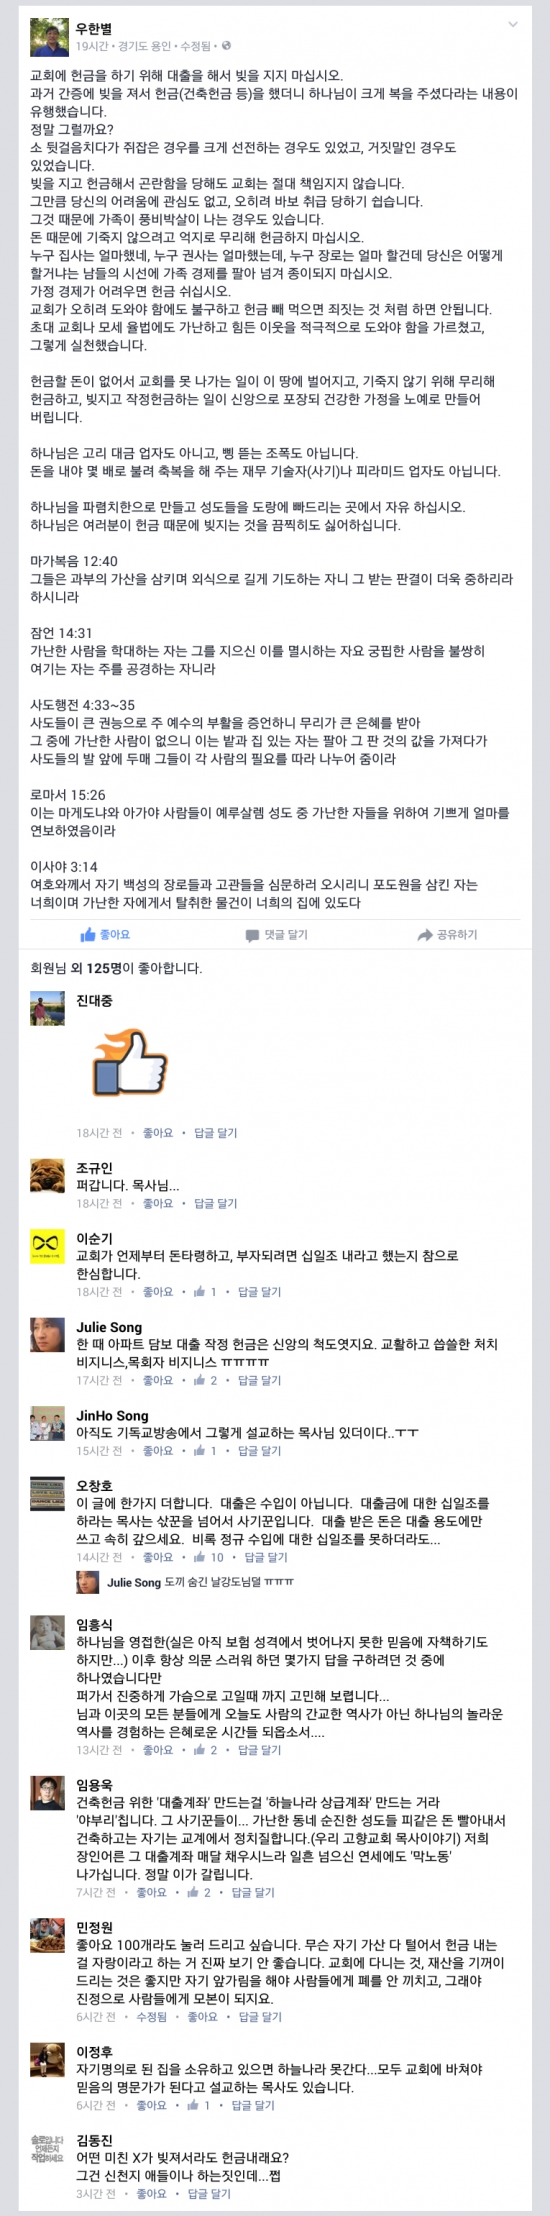Click the 공유하기 share arrow icon
The width and height of the screenshot is (550, 2216).
(x=425, y=935)
